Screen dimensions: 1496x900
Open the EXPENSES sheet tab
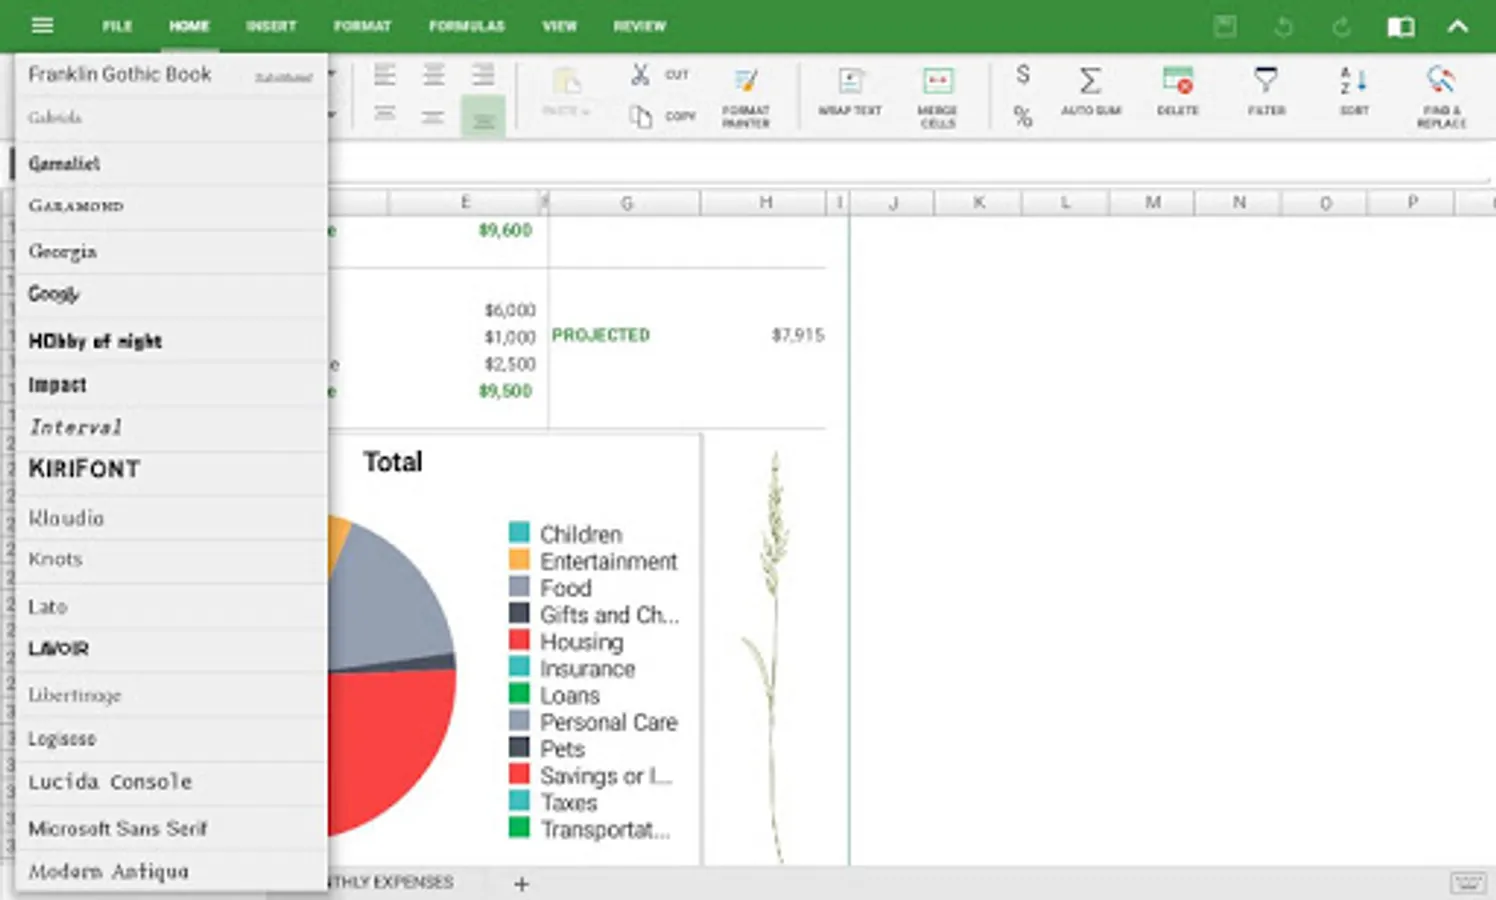coord(391,883)
